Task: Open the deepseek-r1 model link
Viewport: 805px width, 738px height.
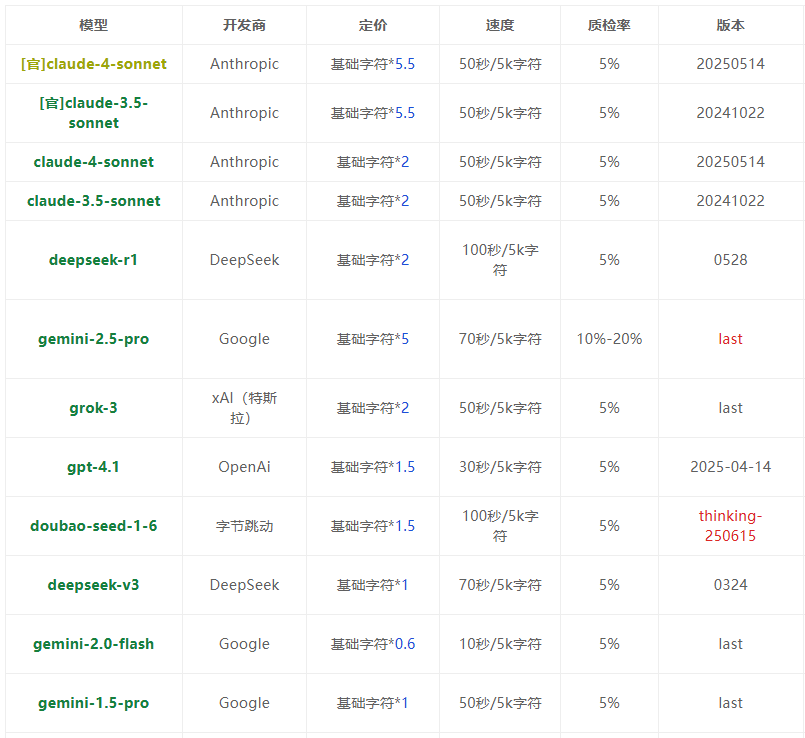Action: (x=94, y=260)
